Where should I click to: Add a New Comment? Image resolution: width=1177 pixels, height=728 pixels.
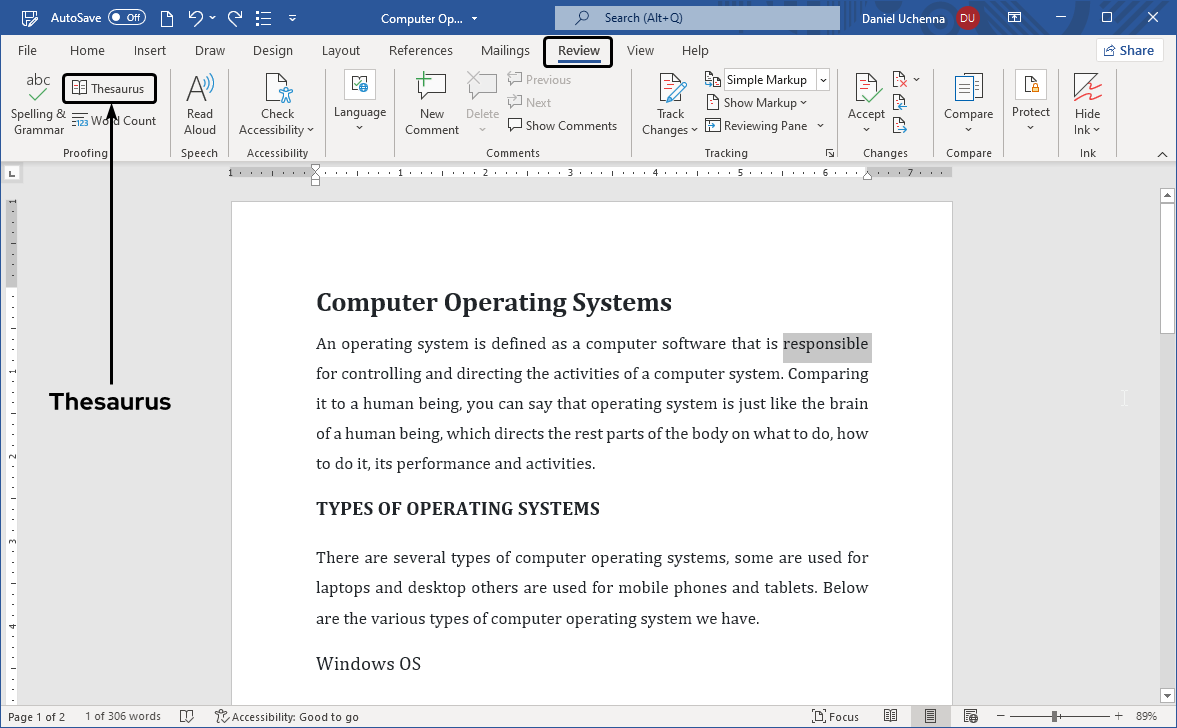[x=432, y=104]
